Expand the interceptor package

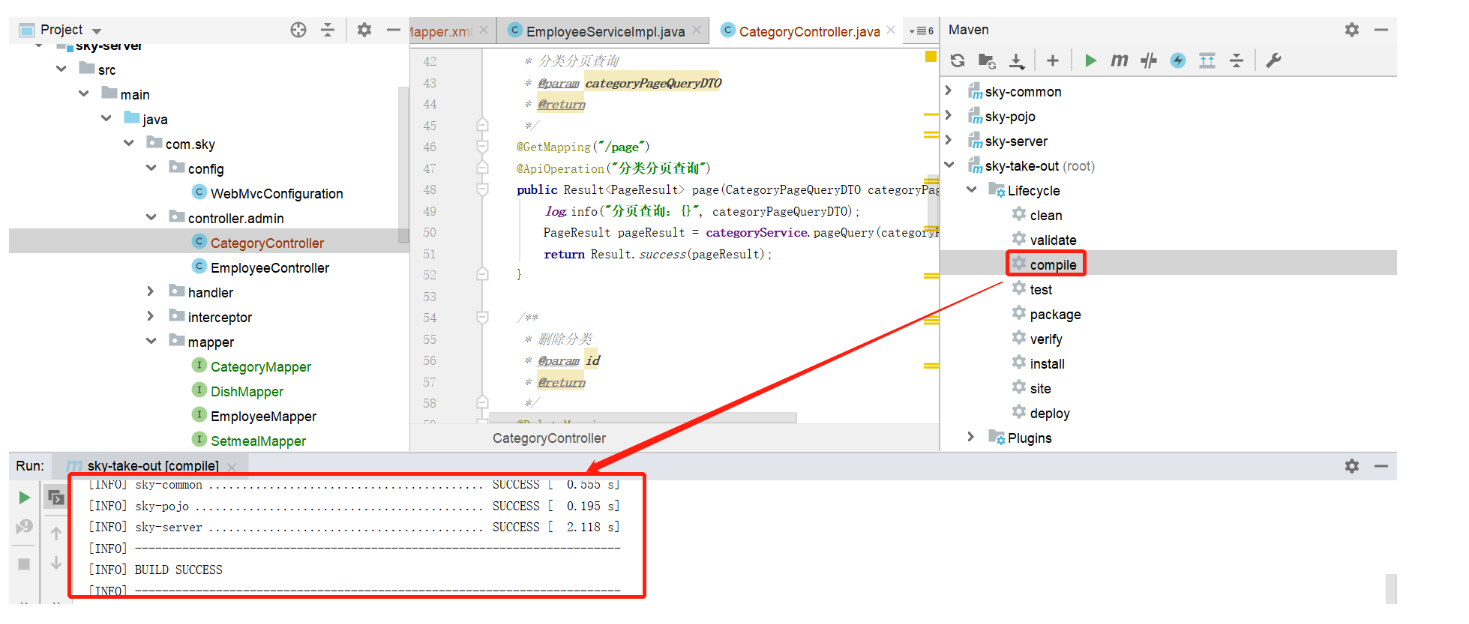pos(151,317)
